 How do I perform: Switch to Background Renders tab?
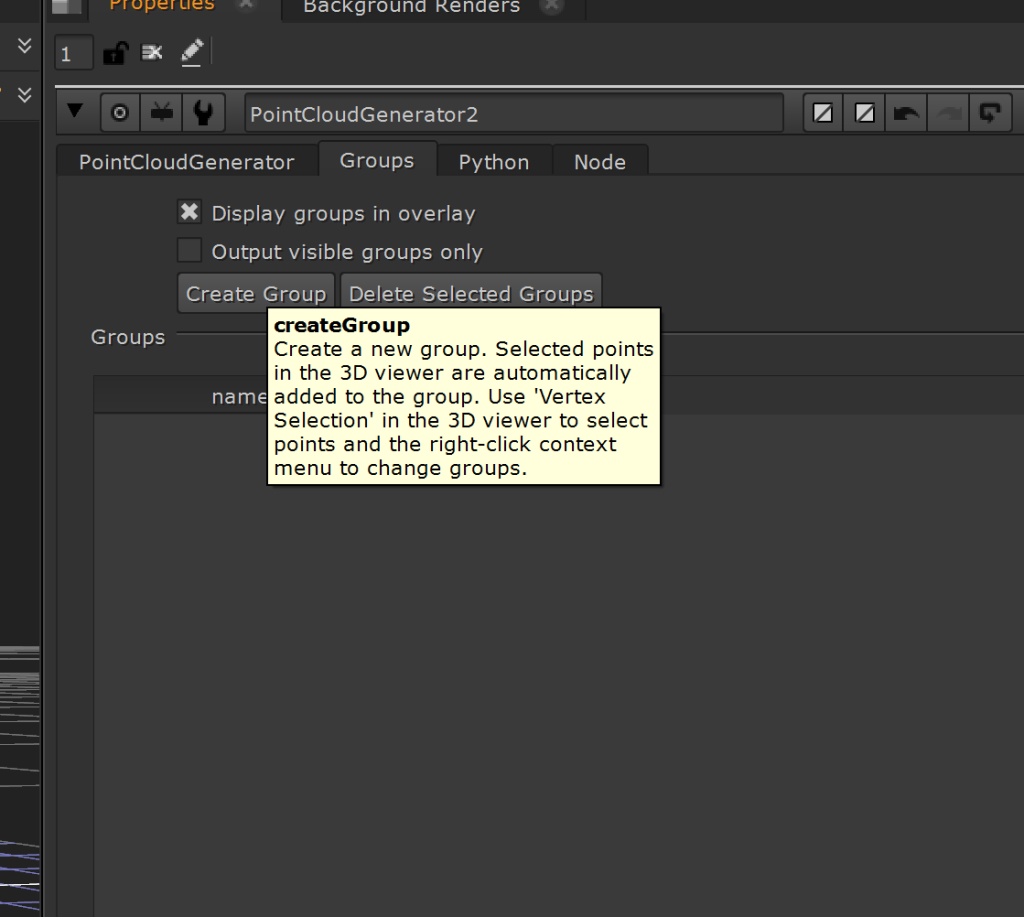tap(411, 7)
